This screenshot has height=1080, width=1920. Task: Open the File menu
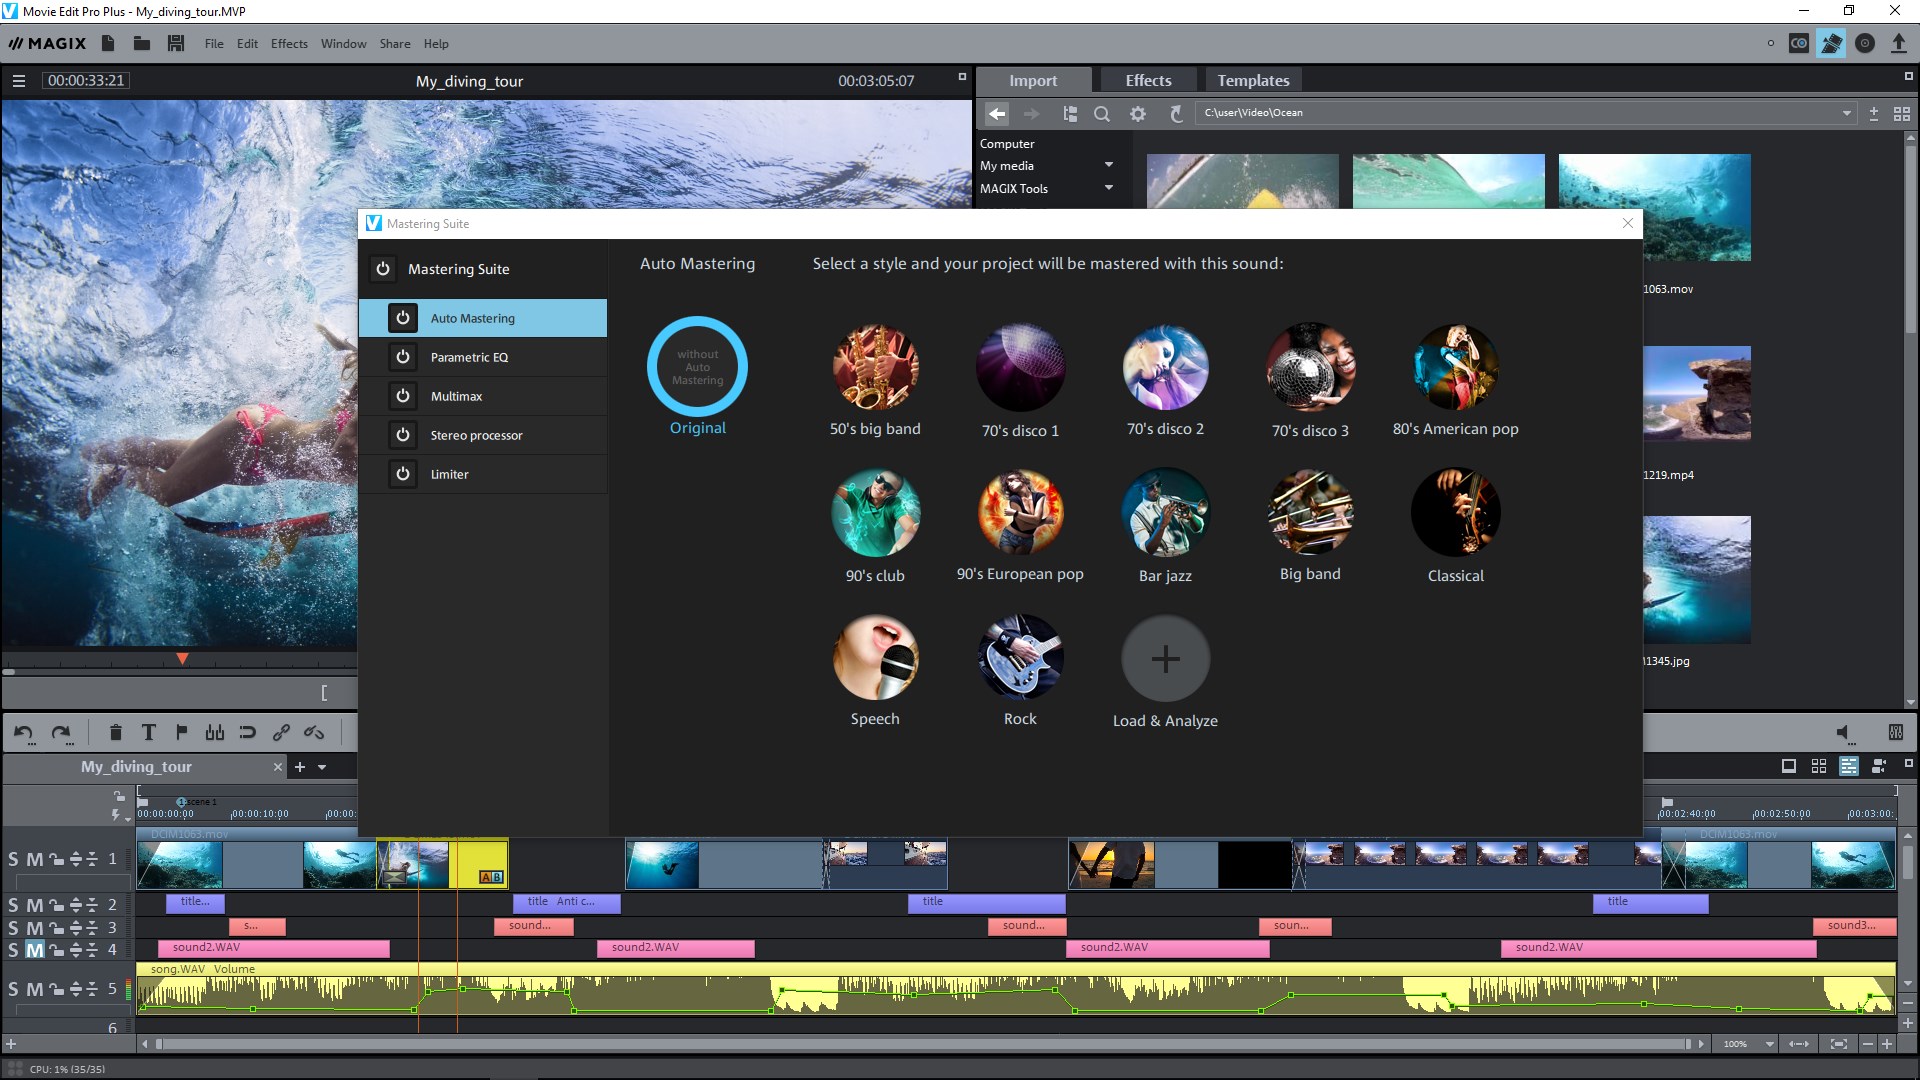click(214, 44)
